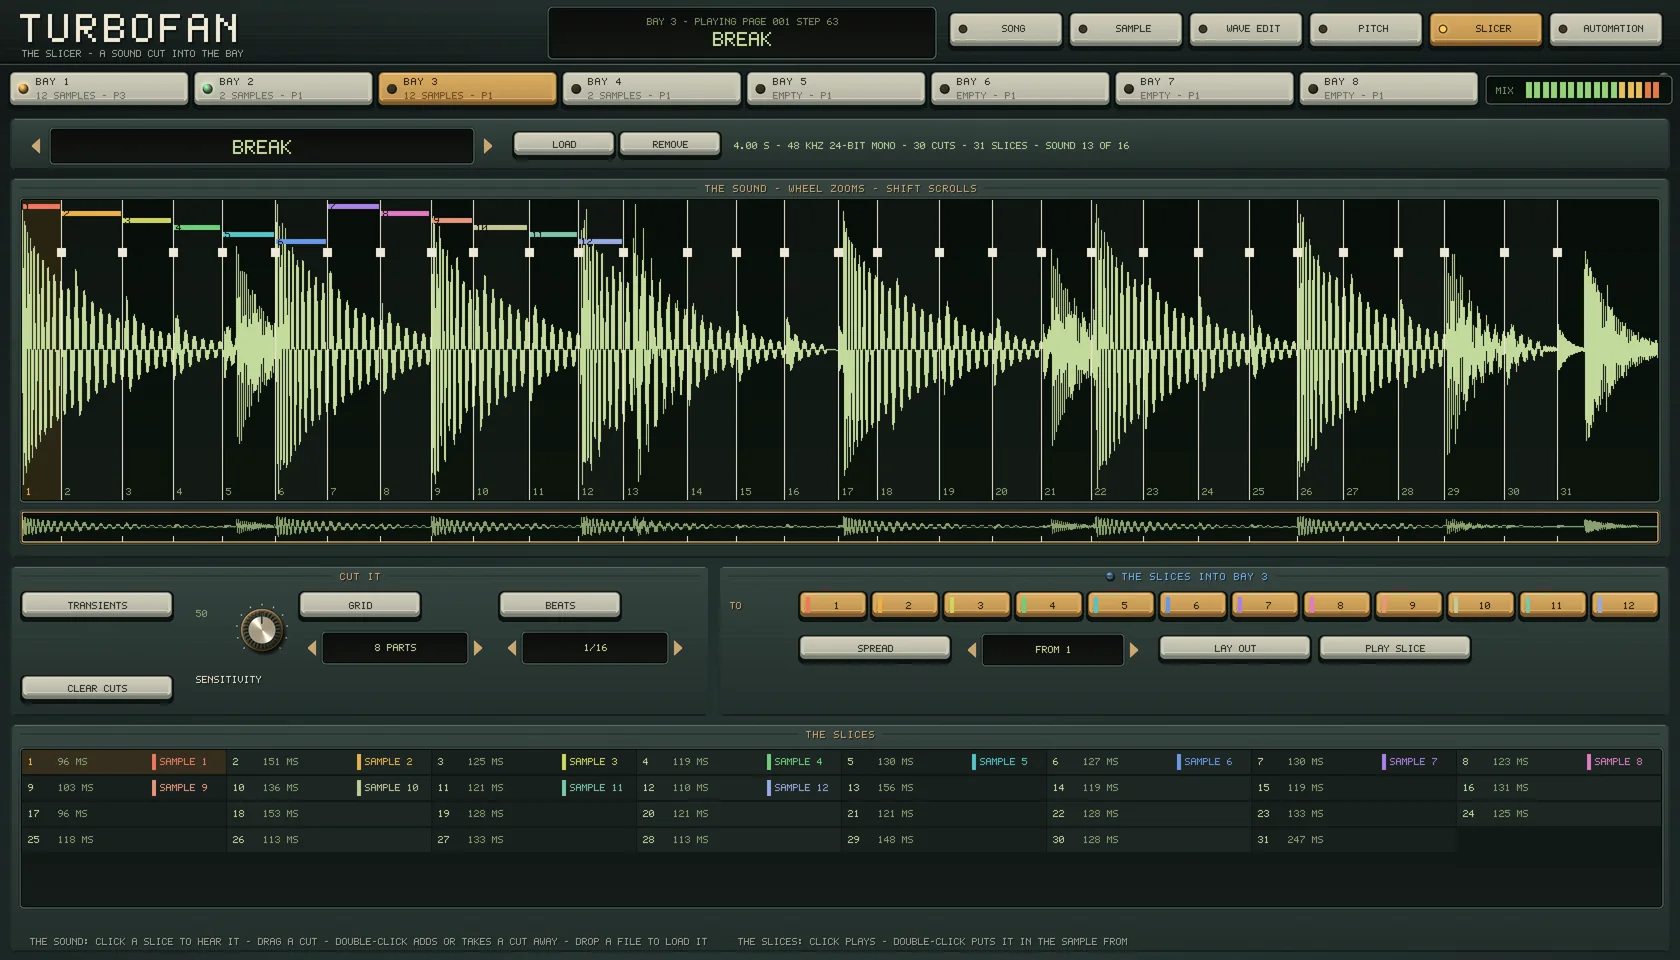Go to previous sound with left arrow beside BREAK

(36, 146)
